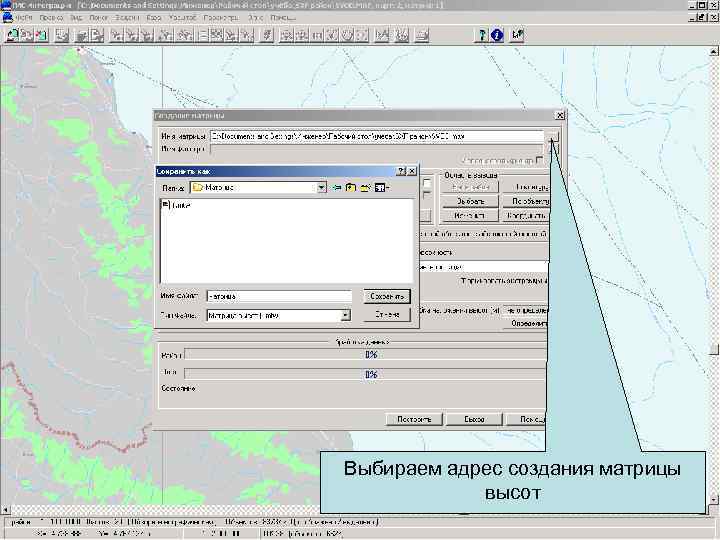720x540 pixels.
Task: Expand the Папка folder dropdown
Action: coord(321,187)
